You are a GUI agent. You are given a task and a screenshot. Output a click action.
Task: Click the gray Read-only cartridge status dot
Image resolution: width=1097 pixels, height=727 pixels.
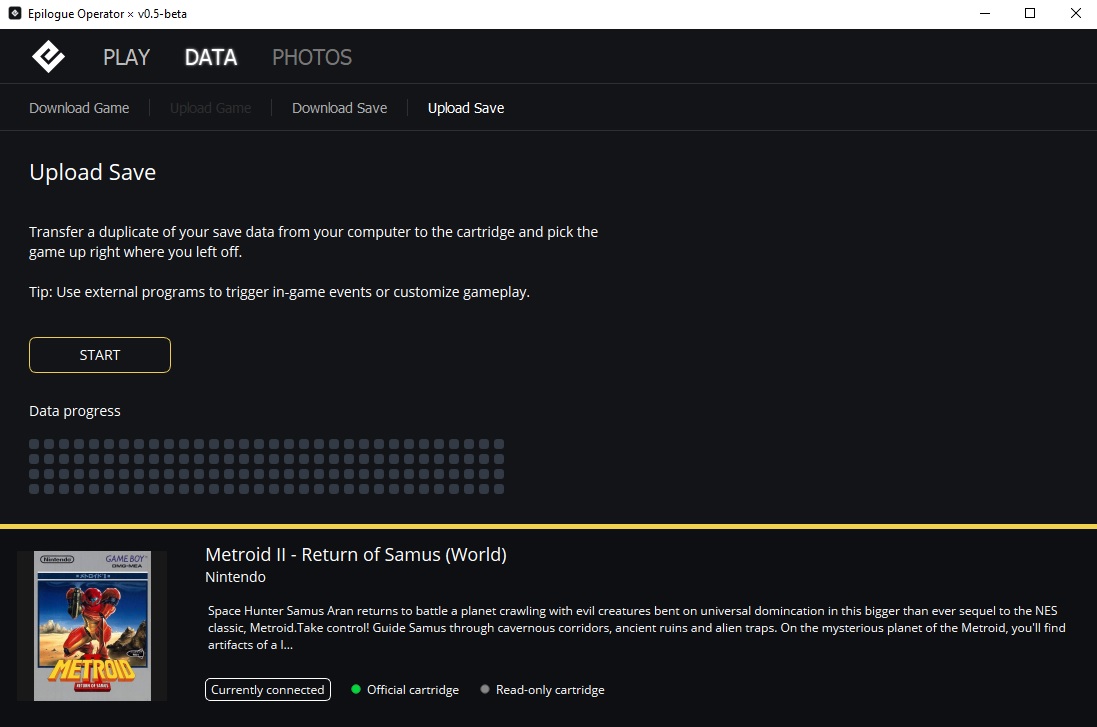point(485,689)
